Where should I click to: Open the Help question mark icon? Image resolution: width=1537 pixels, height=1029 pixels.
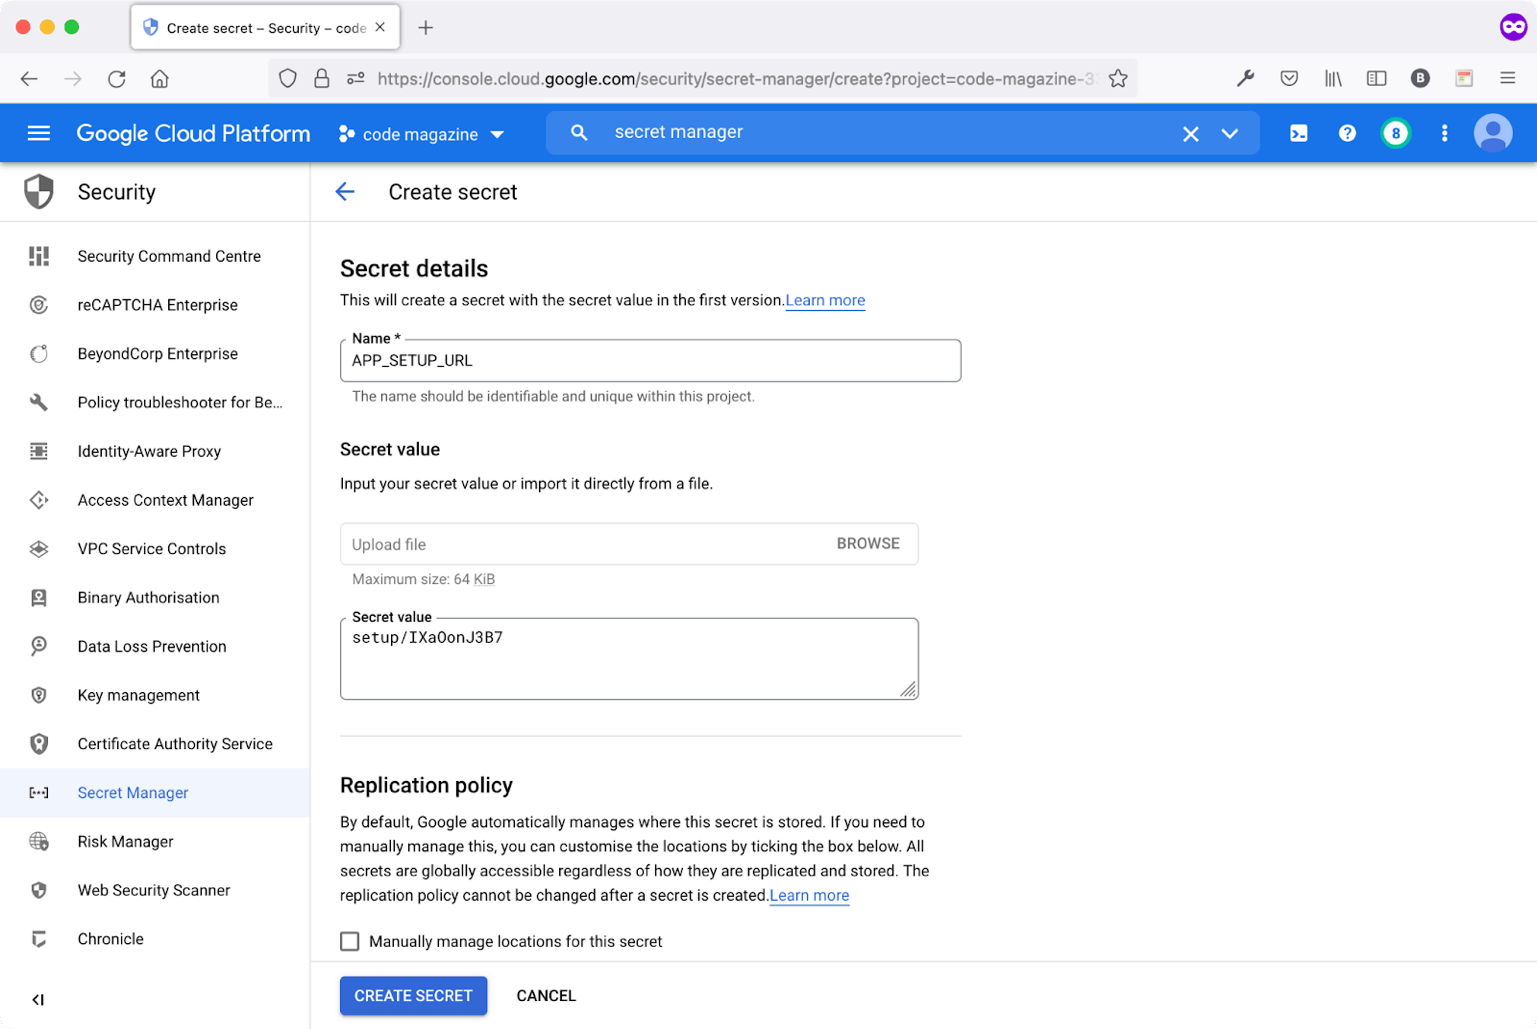point(1347,132)
